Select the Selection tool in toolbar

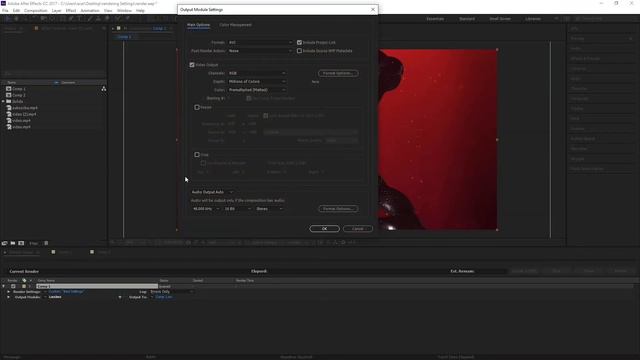point(8,18)
